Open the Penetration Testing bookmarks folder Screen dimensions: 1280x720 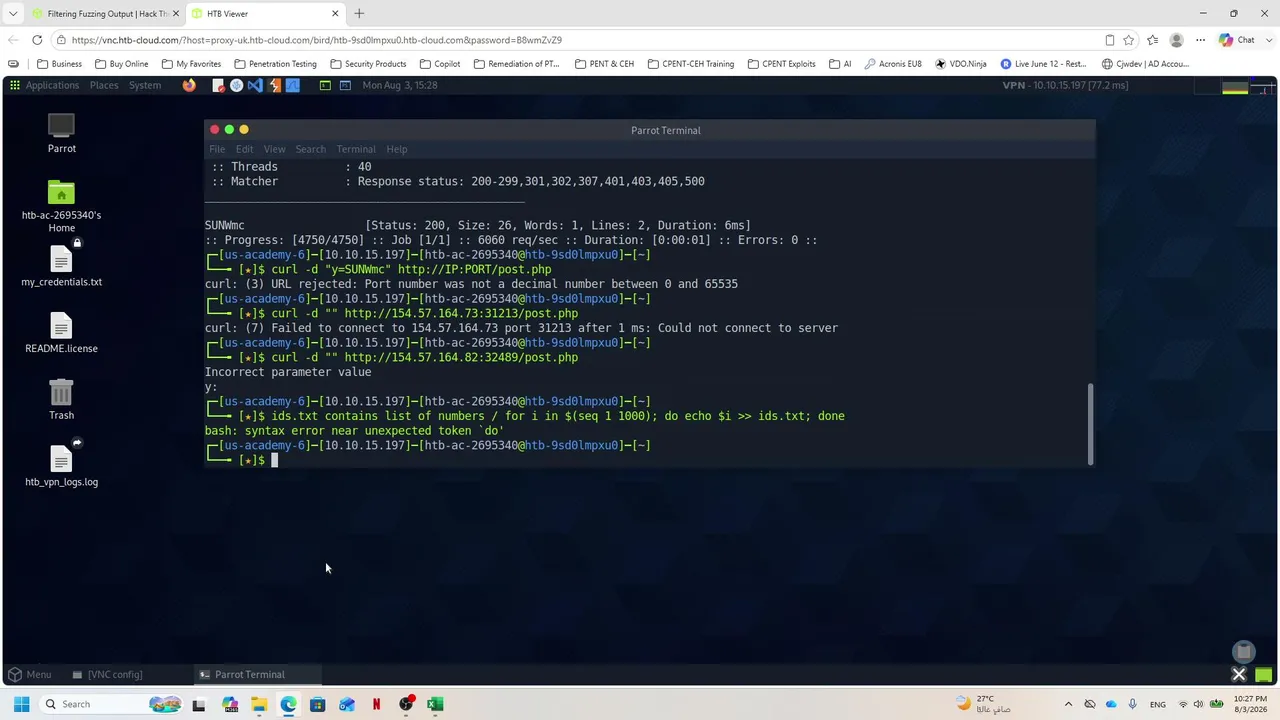[275, 64]
